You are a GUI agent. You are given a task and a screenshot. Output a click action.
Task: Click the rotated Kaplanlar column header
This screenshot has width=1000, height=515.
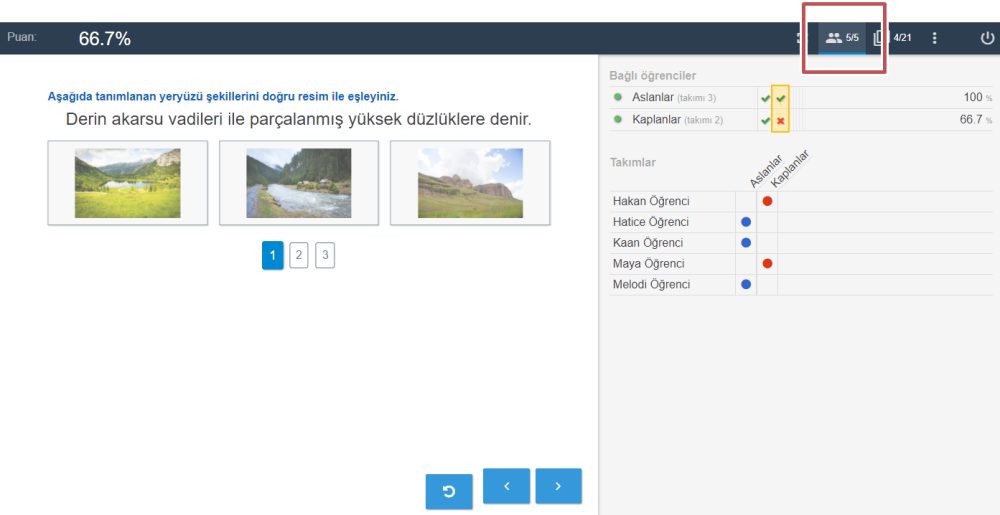click(x=790, y=168)
